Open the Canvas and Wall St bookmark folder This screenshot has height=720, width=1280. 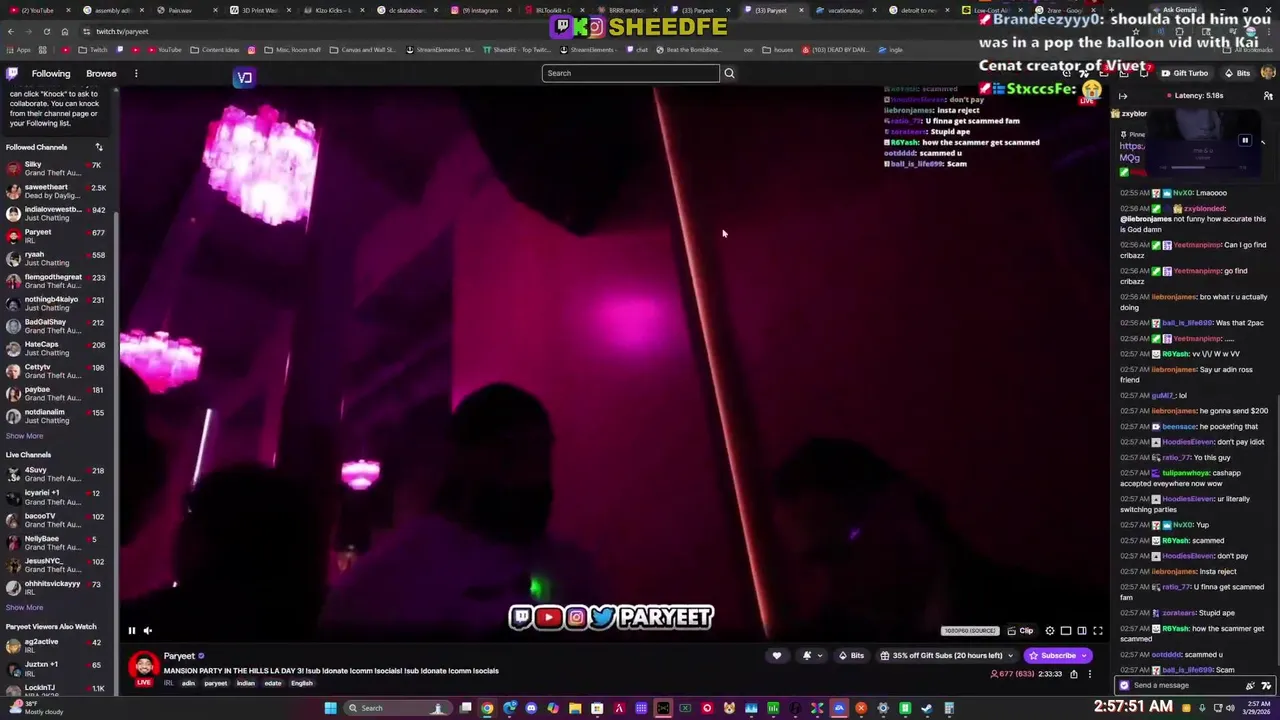[x=362, y=50]
